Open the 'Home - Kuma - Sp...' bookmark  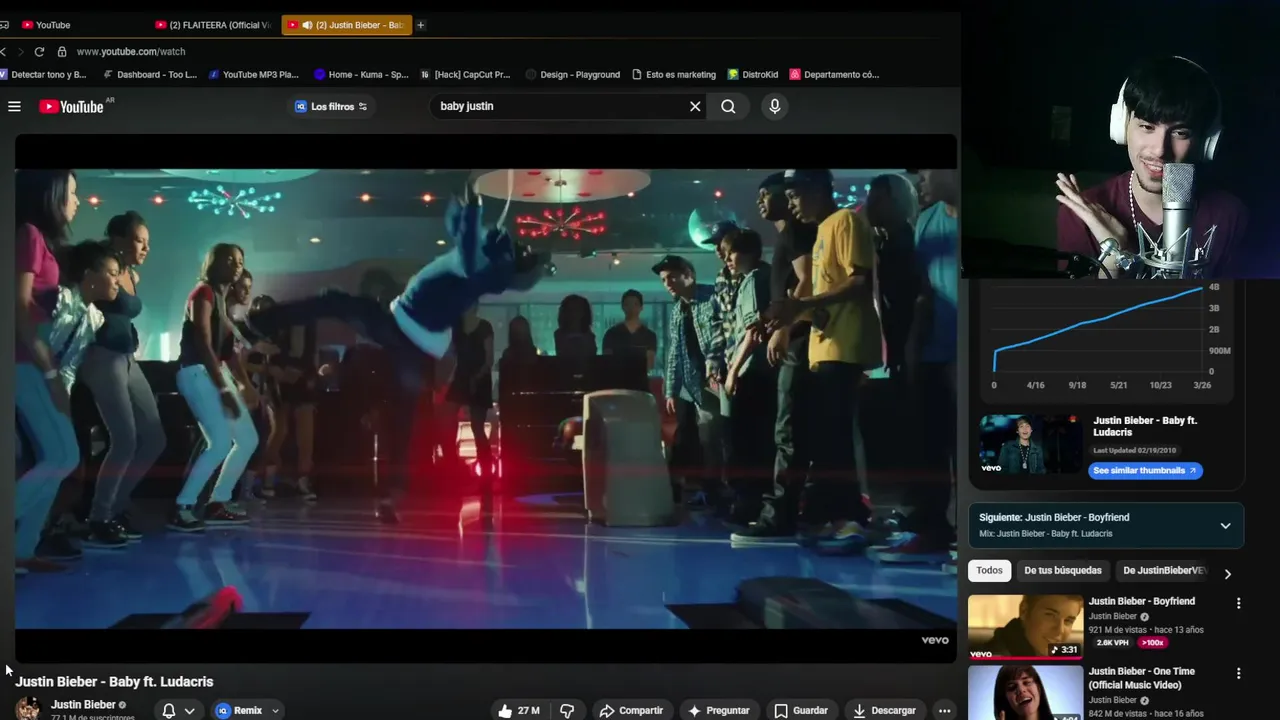(x=361, y=74)
